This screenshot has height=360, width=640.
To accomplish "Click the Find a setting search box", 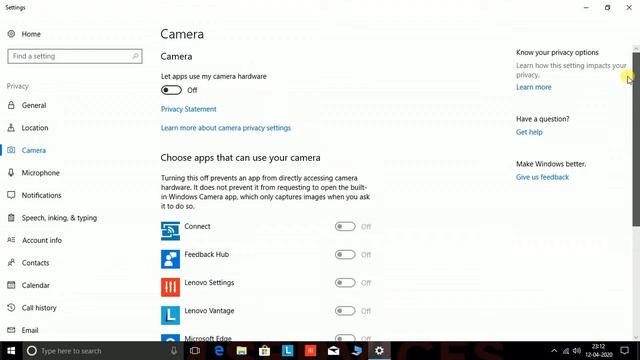I will pos(75,56).
